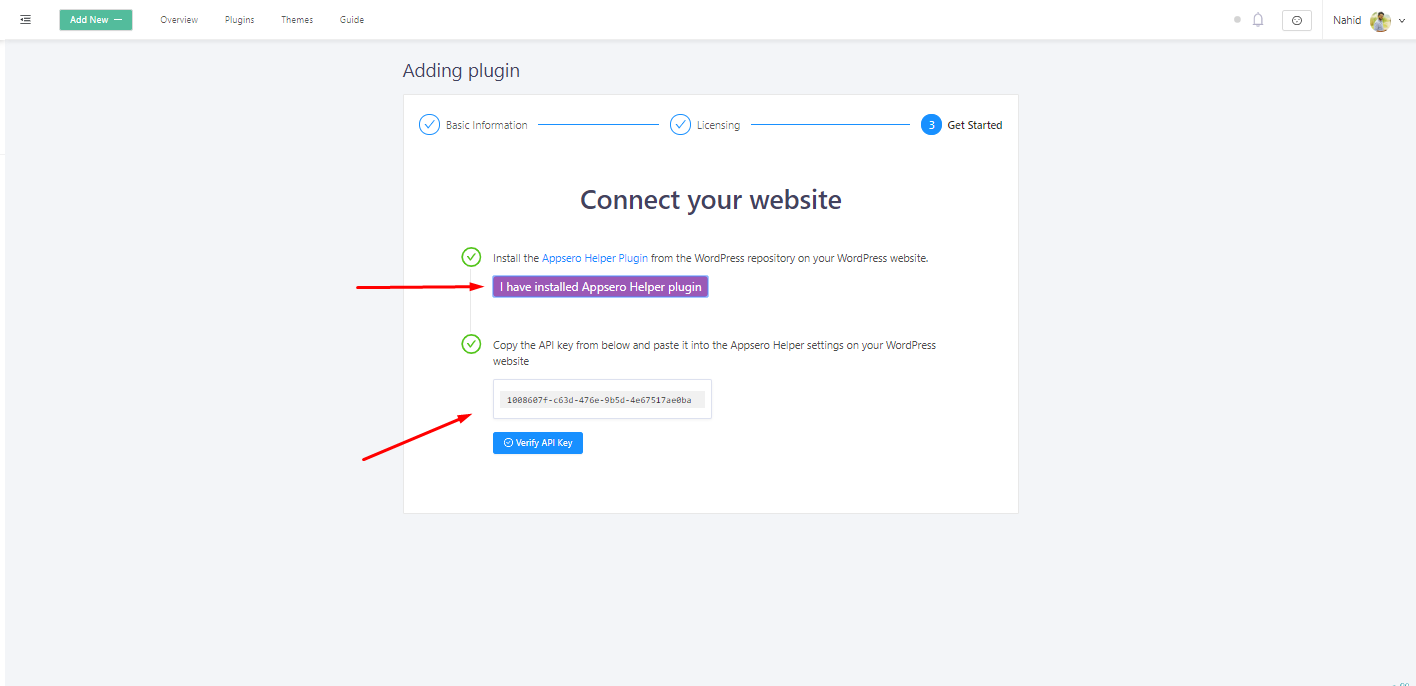Select the Get Started step circle
This screenshot has width=1416, height=686.
(x=931, y=124)
